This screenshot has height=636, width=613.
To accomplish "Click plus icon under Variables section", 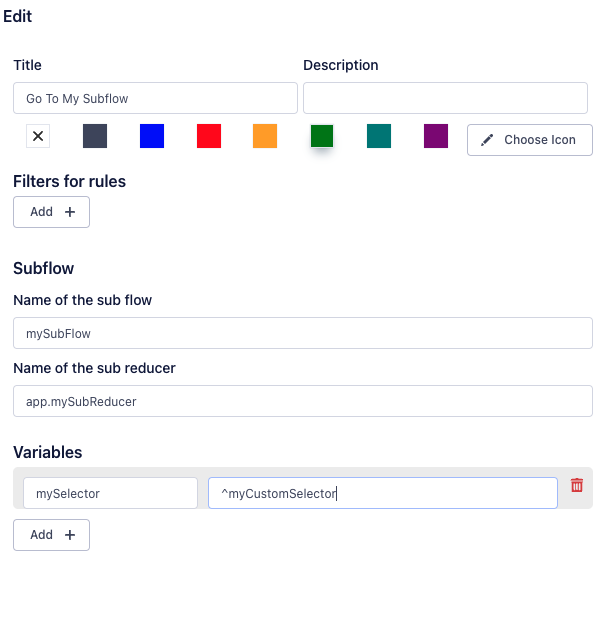I will (69, 535).
